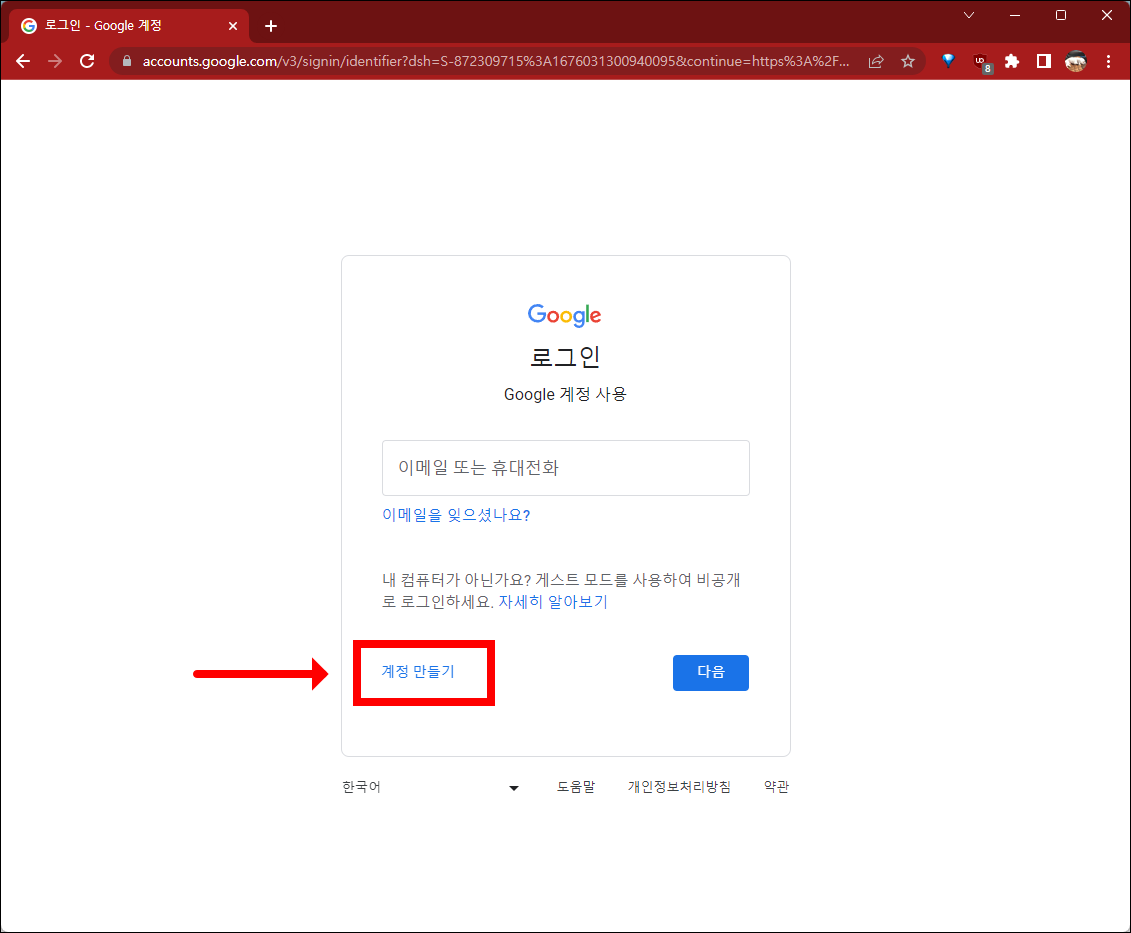
Task: Open the tab search chevron
Action: 969,15
